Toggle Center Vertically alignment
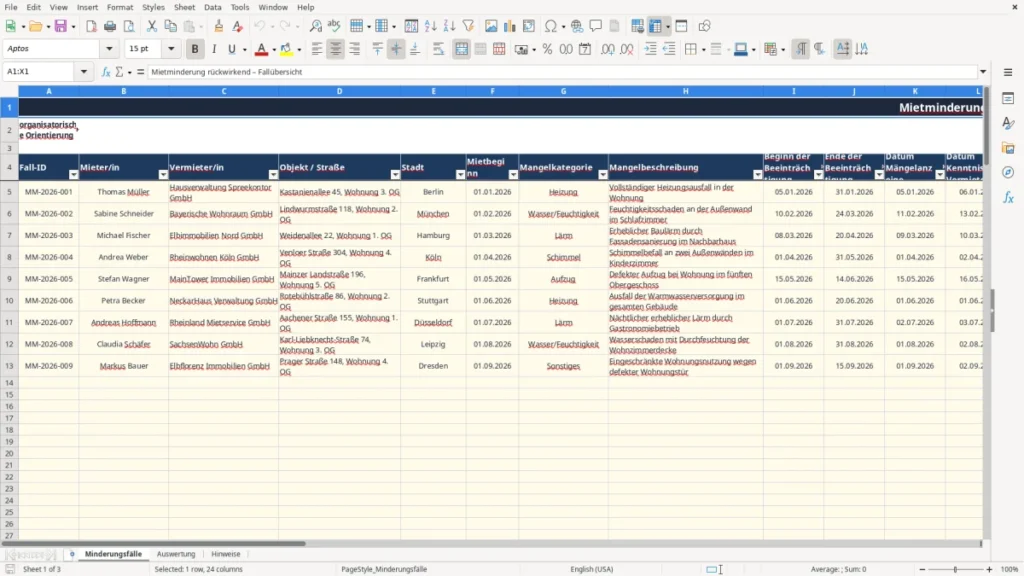 396,49
